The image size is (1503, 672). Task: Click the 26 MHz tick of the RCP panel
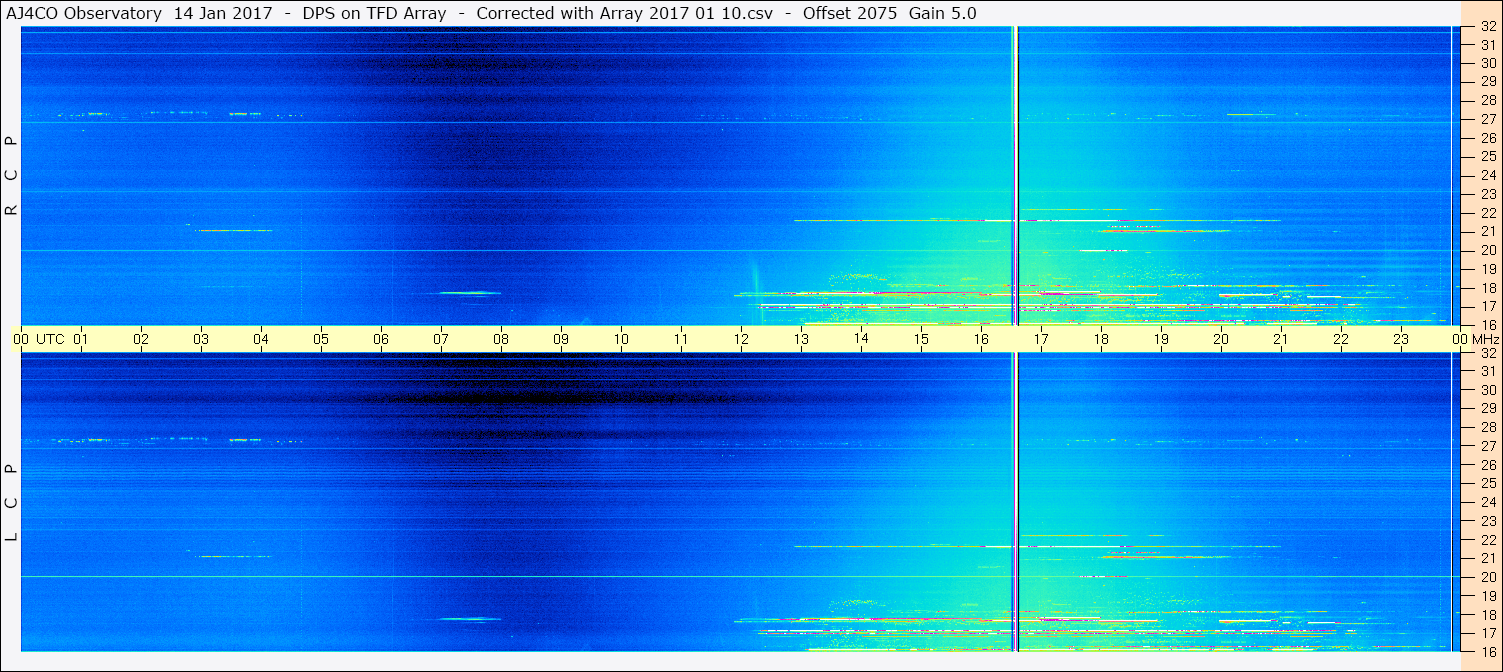(x=1488, y=138)
